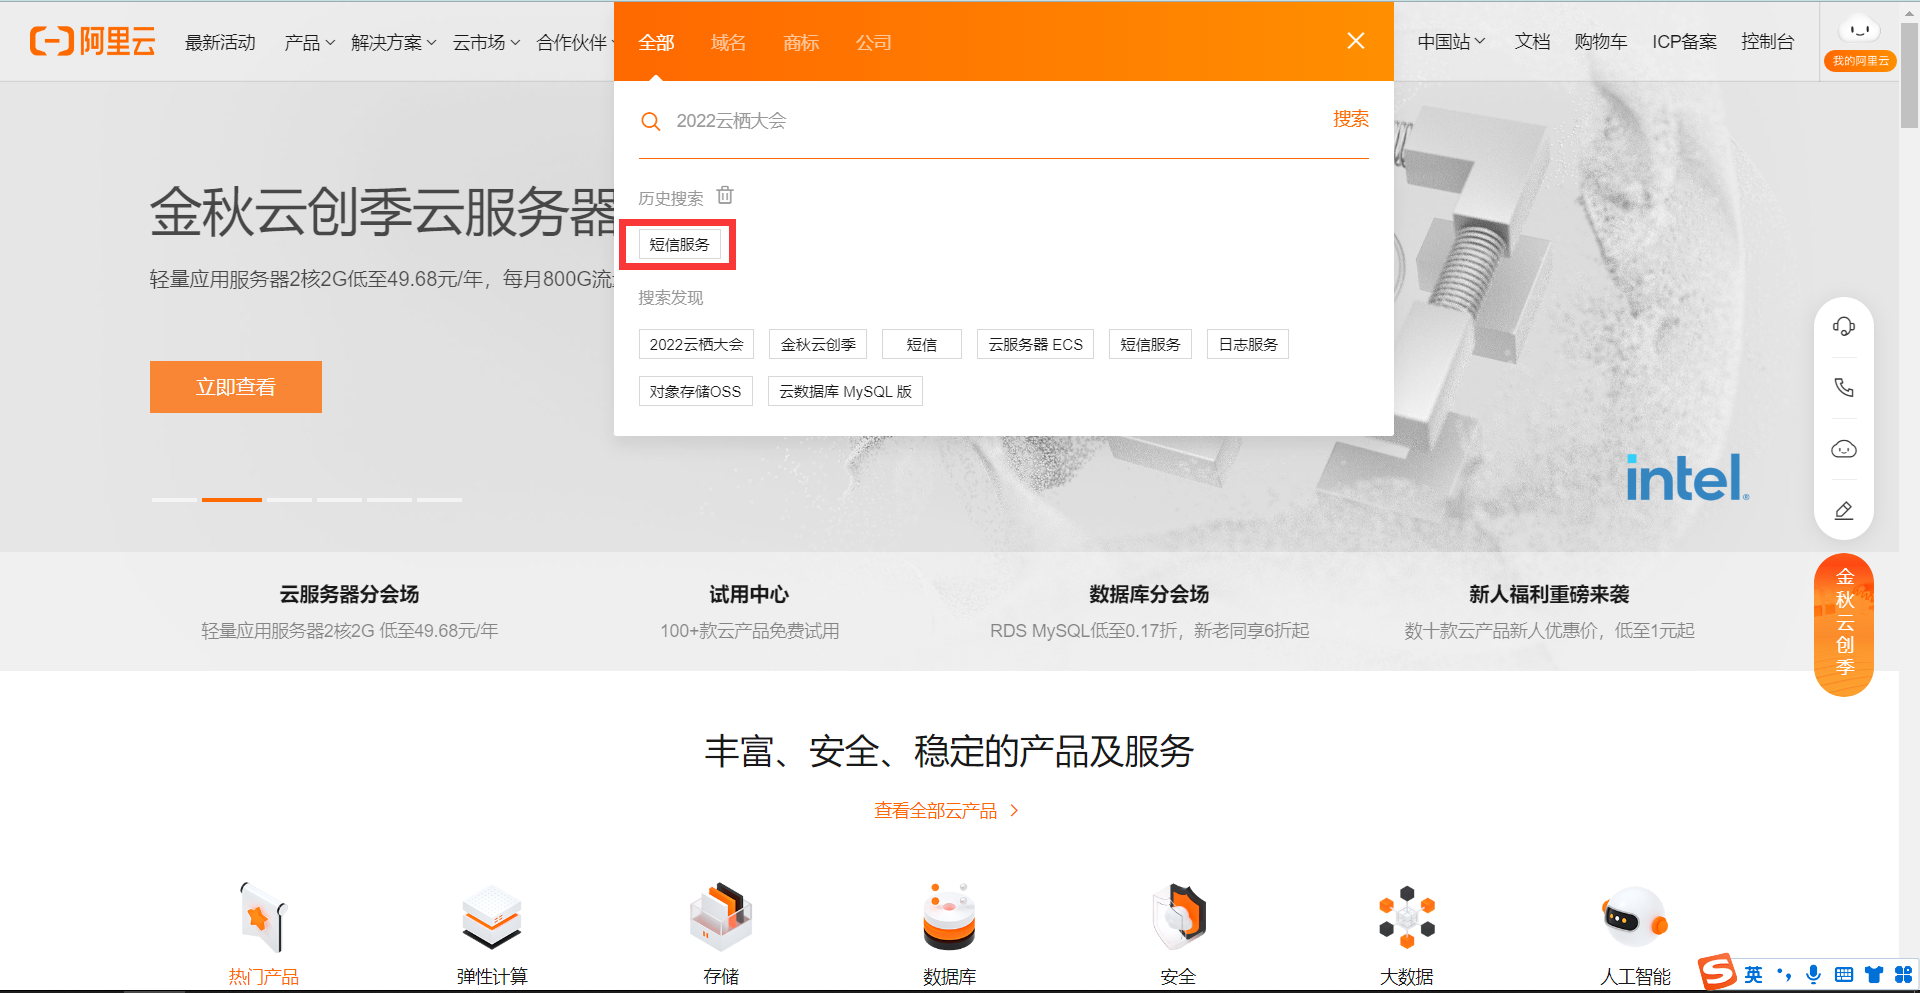Click the magnifier search icon
Image resolution: width=1920 pixels, height=993 pixels.
click(651, 121)
